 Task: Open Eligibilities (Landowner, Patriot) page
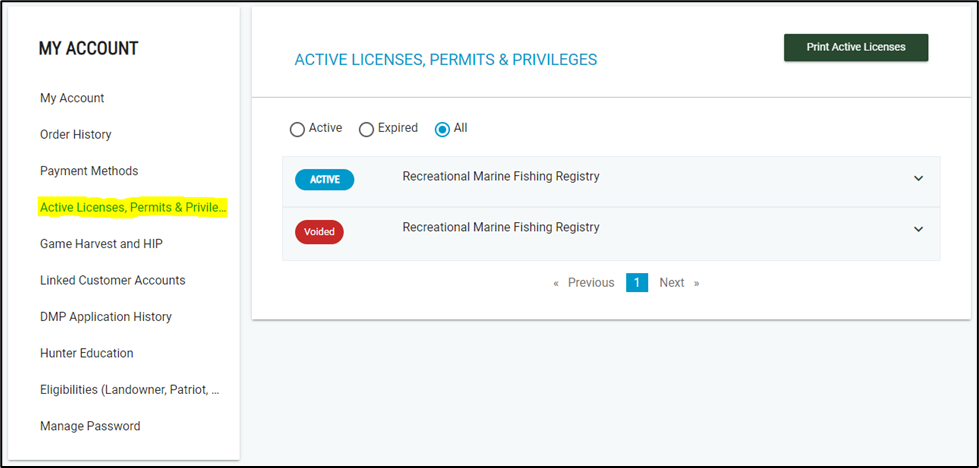point(129,390)
